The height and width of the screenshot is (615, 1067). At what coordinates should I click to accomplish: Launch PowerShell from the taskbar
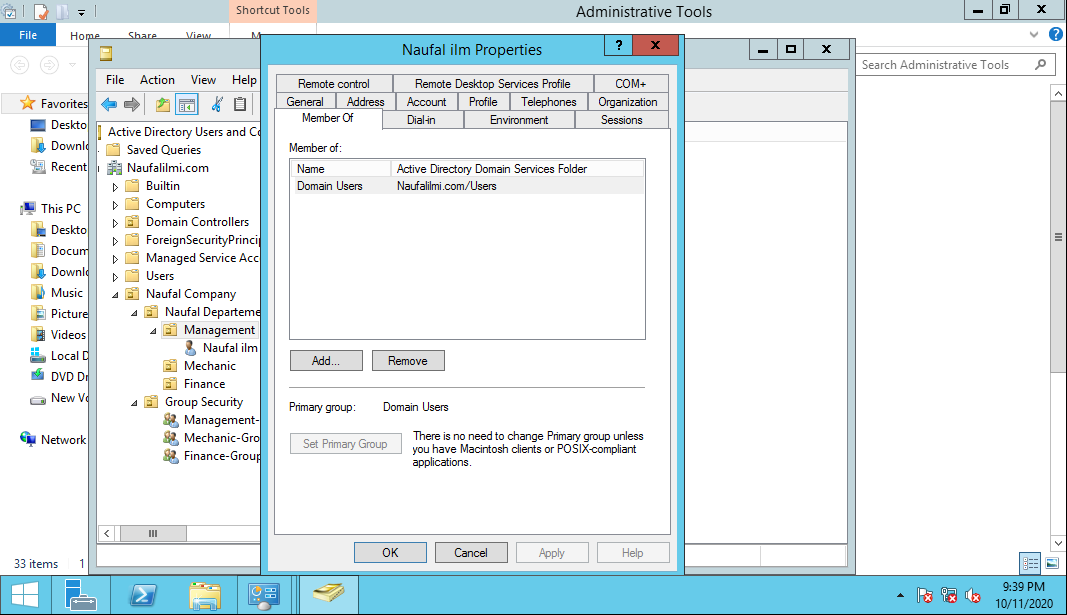(143, 595)
